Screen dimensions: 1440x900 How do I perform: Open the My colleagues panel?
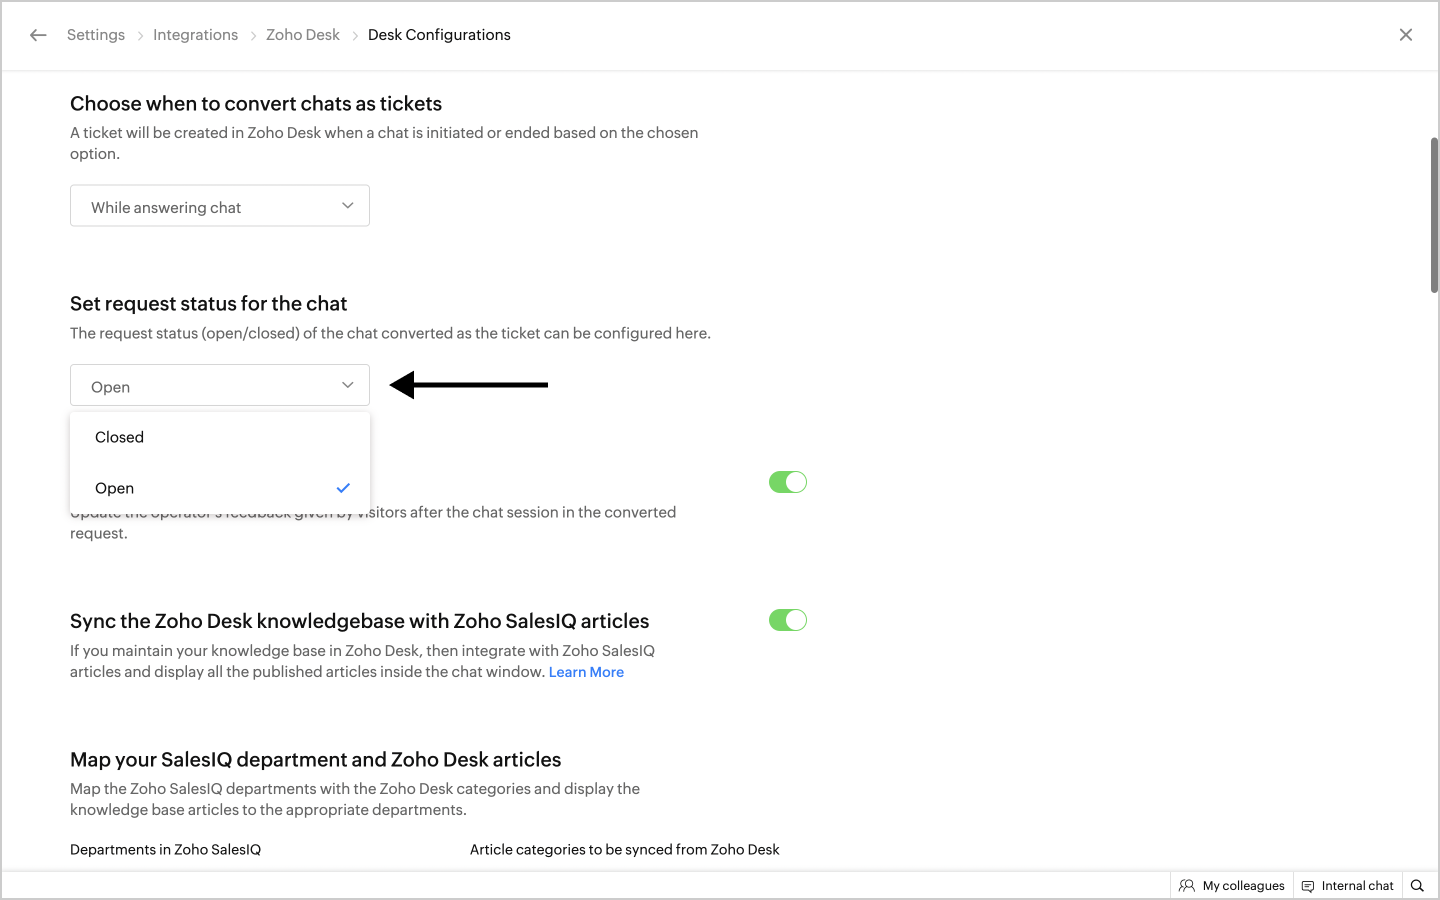pyautogui.click(x=1243, y=885)
